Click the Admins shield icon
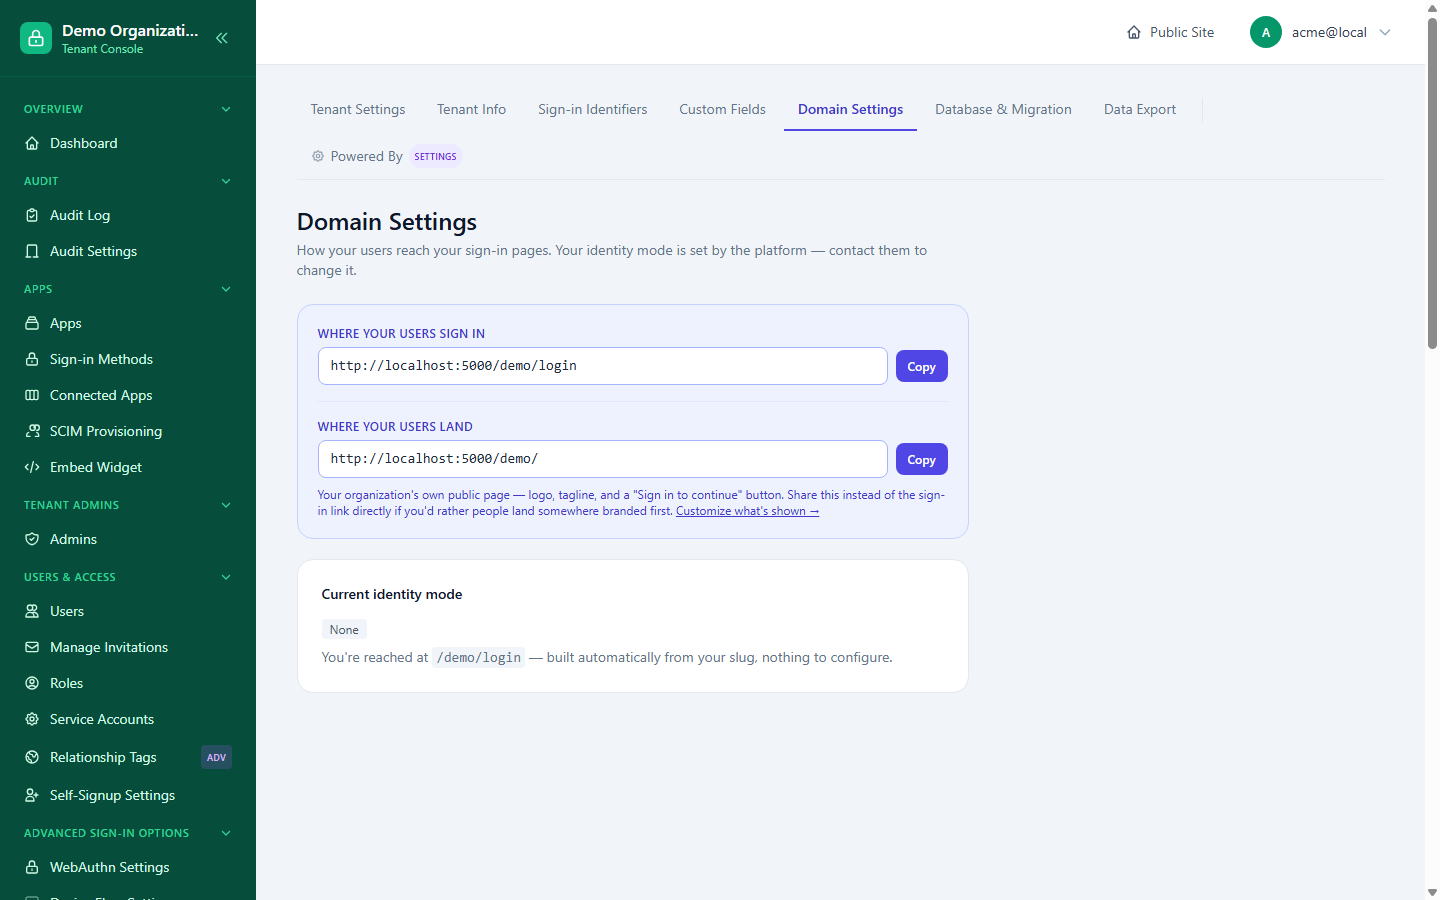This screenshot has height=900, width=1440. pyautogui.click(x=32, y=539)
